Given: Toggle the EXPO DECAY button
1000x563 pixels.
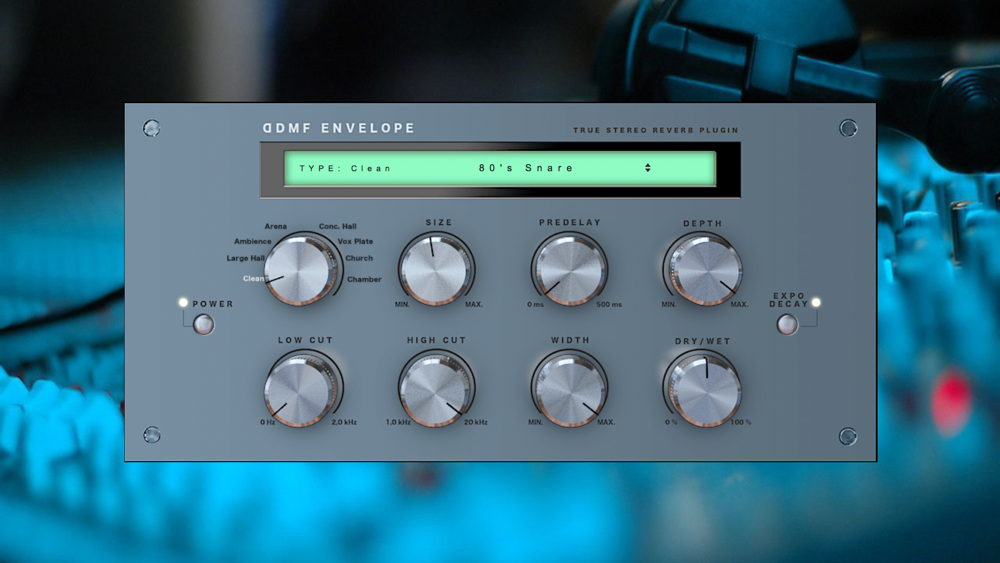Looking at the screenshot, I should pyautogui.click(x=787, y=324).
